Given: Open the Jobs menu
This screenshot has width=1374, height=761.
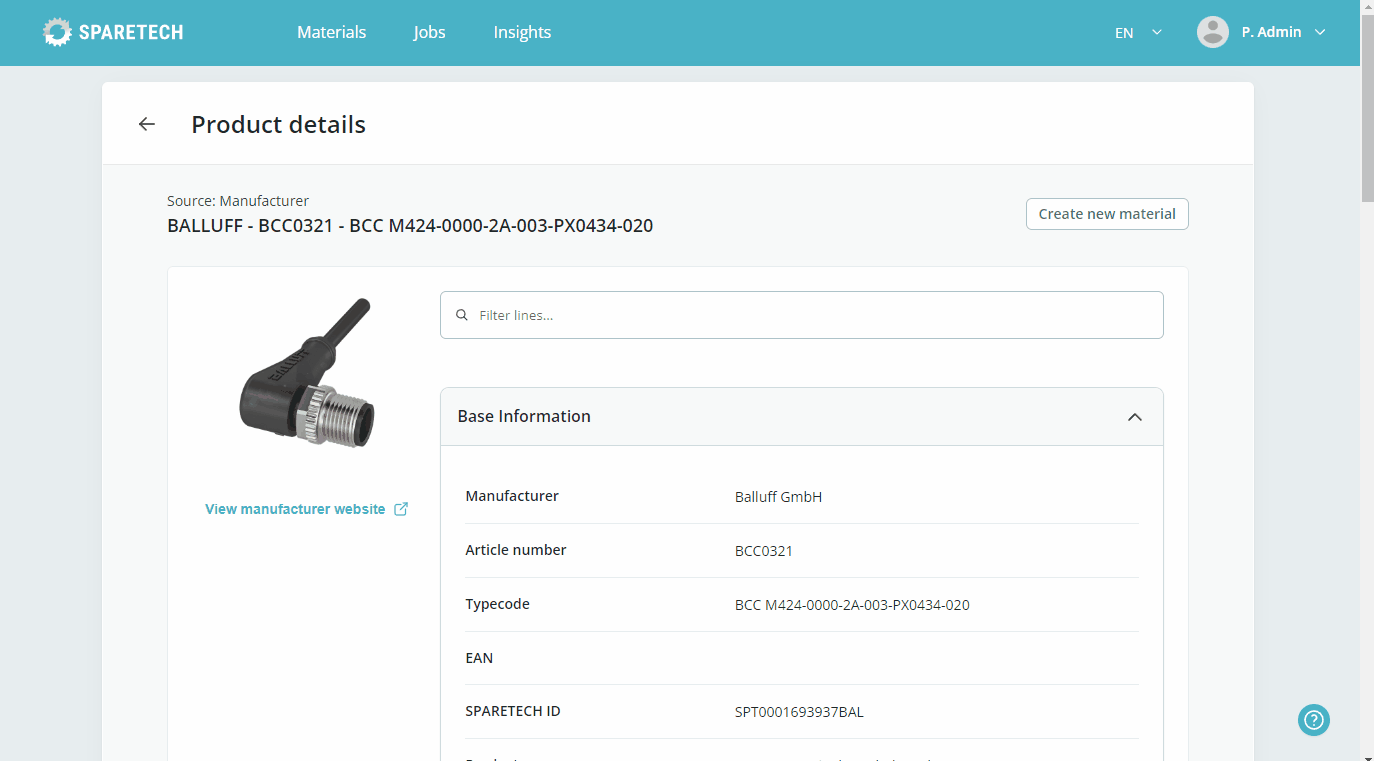Looking at the screenshot, I should (430, 32).
